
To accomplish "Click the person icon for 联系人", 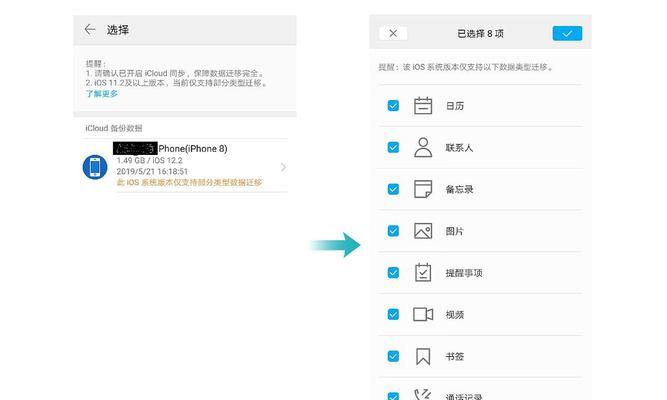I will [x=423, y=147].
